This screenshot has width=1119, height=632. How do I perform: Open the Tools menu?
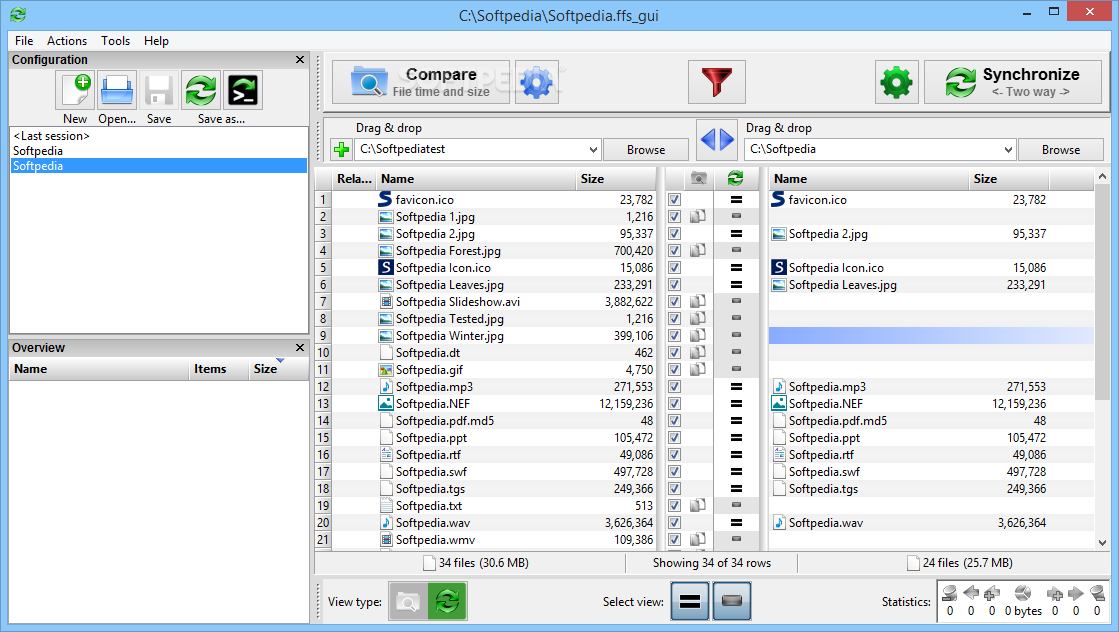click(x=115, y=41)
